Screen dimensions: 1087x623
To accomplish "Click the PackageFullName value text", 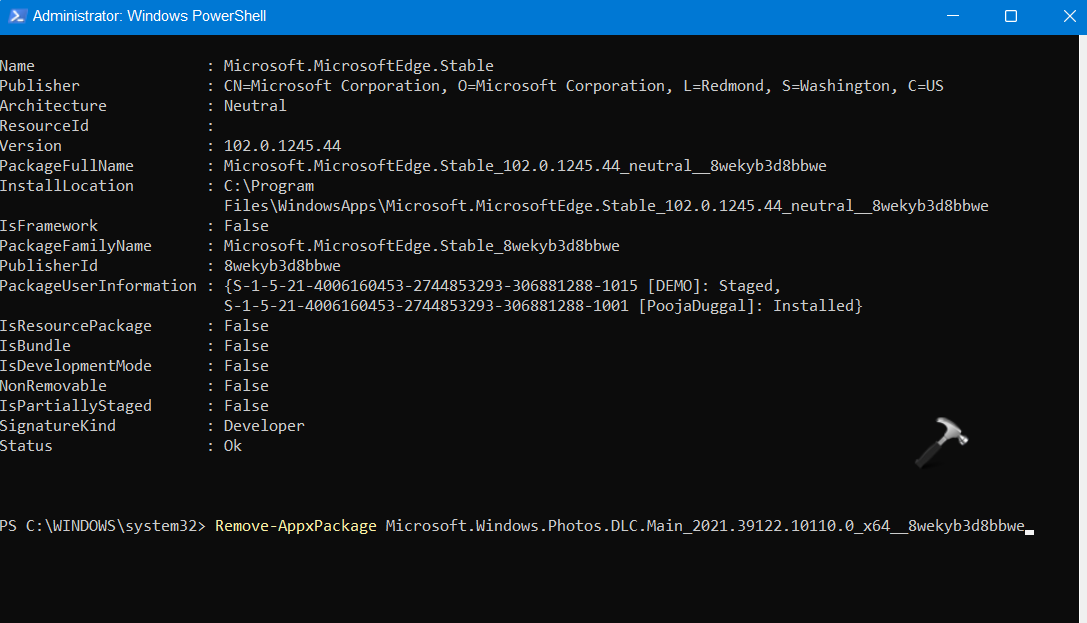I will (524, 166).
